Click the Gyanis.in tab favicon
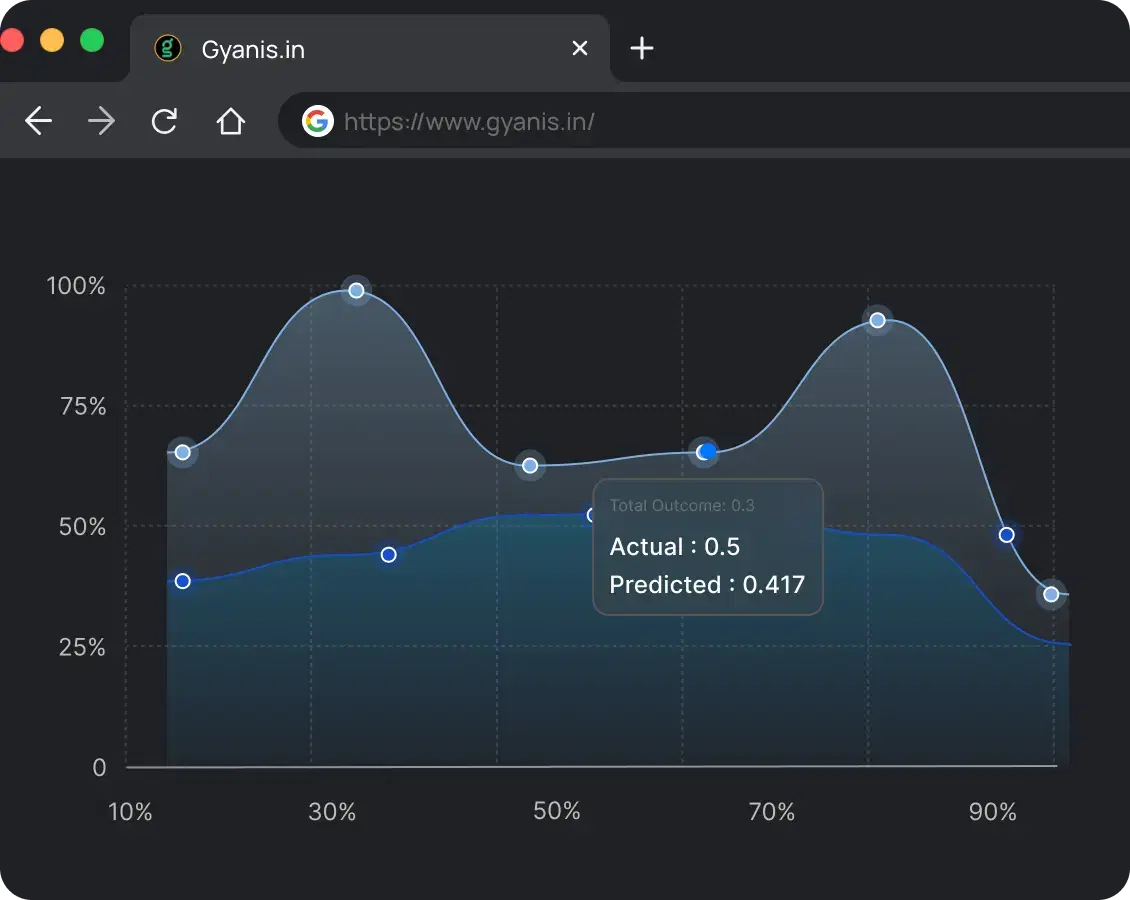Screen dimensions: 1130x900 coord(168,48)
